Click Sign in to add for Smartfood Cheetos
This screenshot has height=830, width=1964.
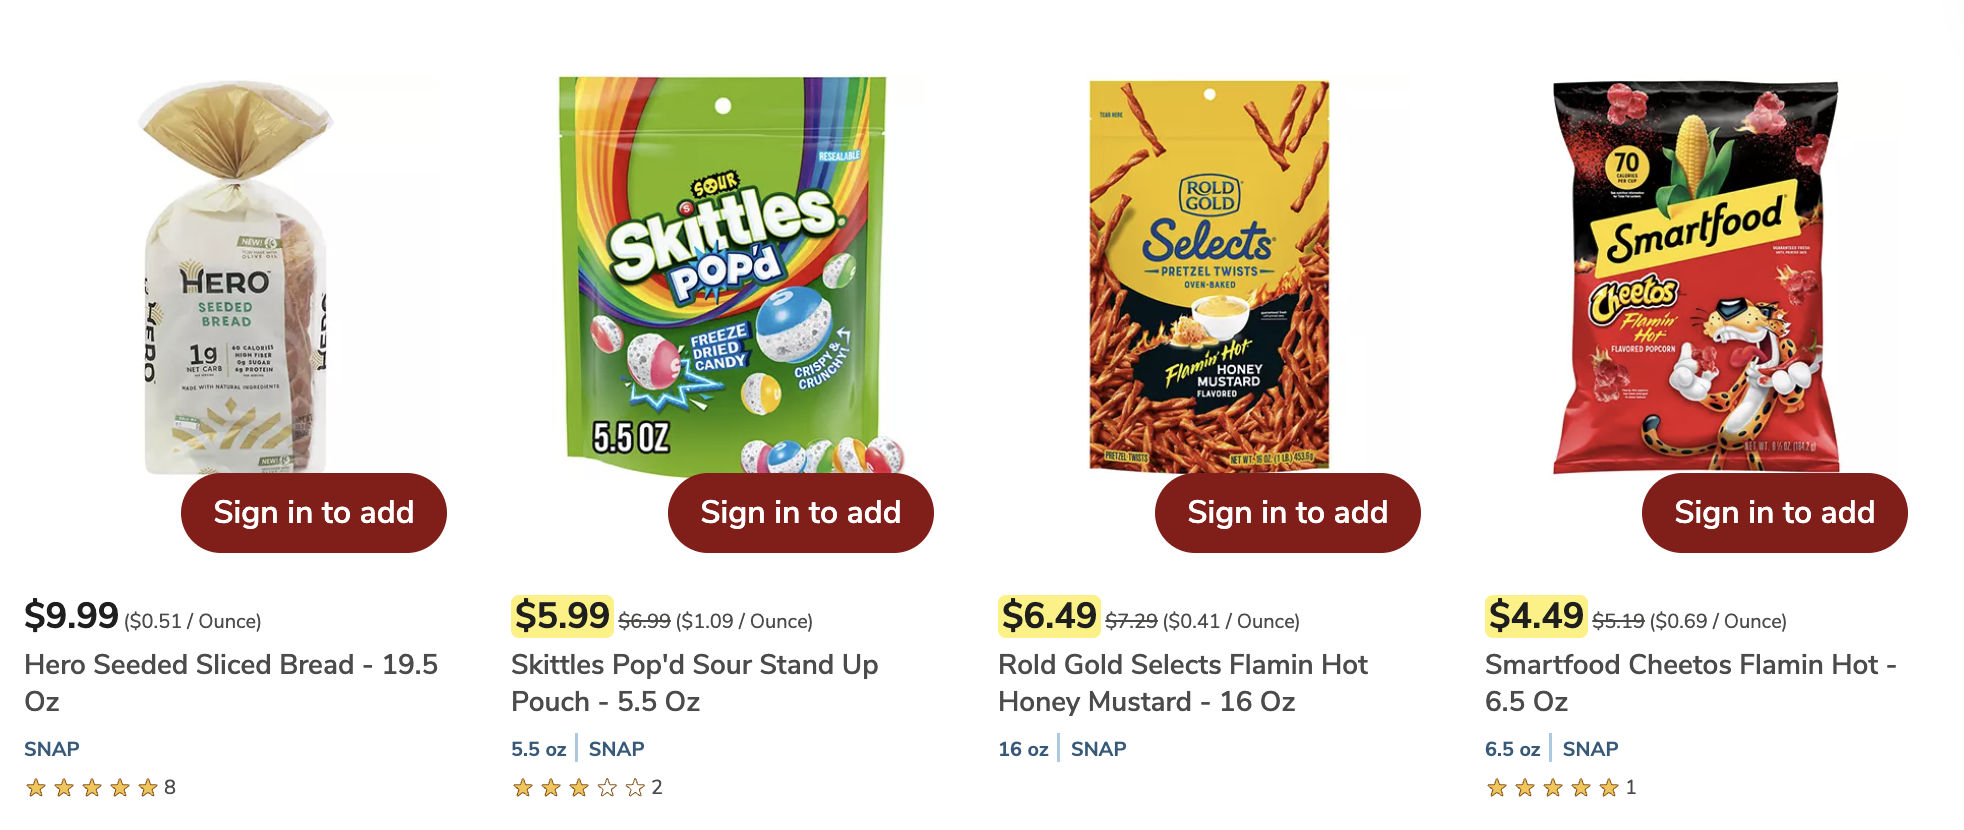1774,513
